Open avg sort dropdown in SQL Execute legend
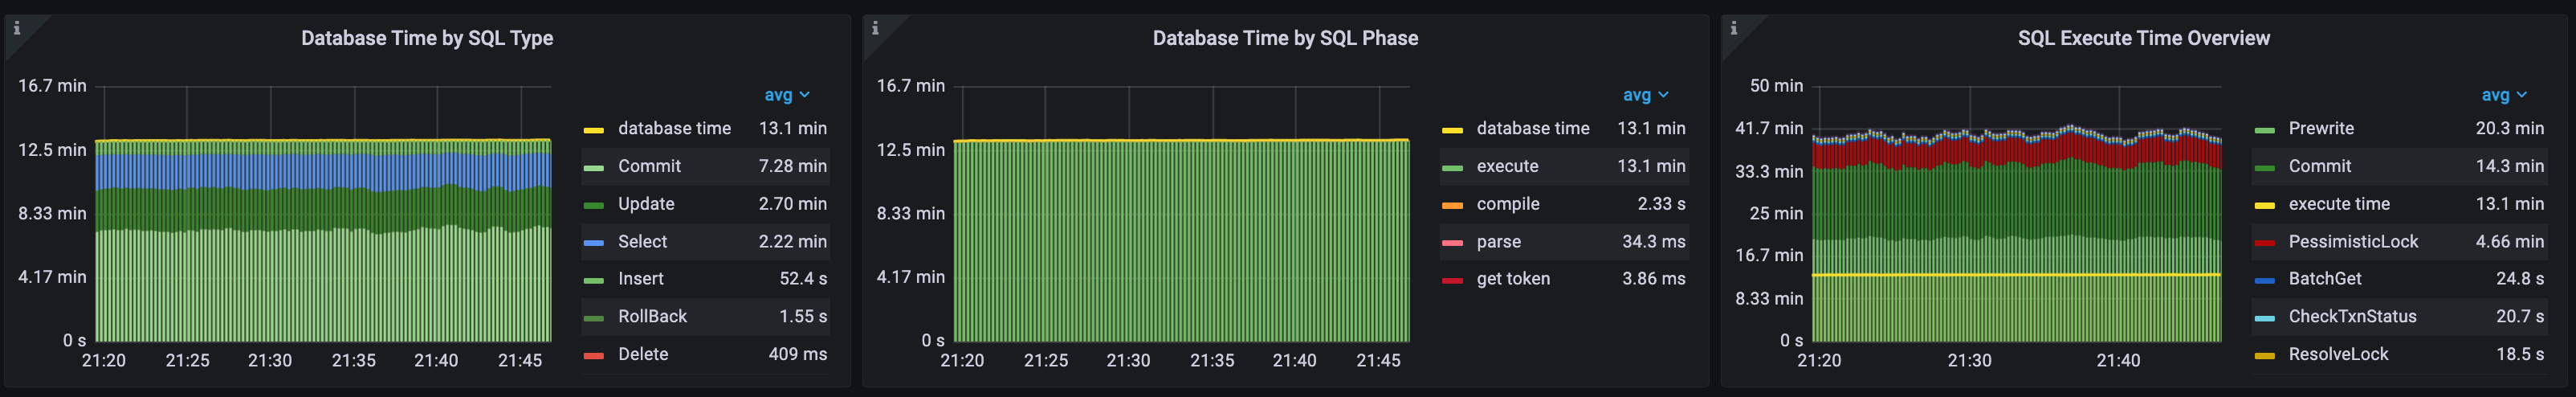The width and height of the screenshot is (2576, 397). (2503, 95)
